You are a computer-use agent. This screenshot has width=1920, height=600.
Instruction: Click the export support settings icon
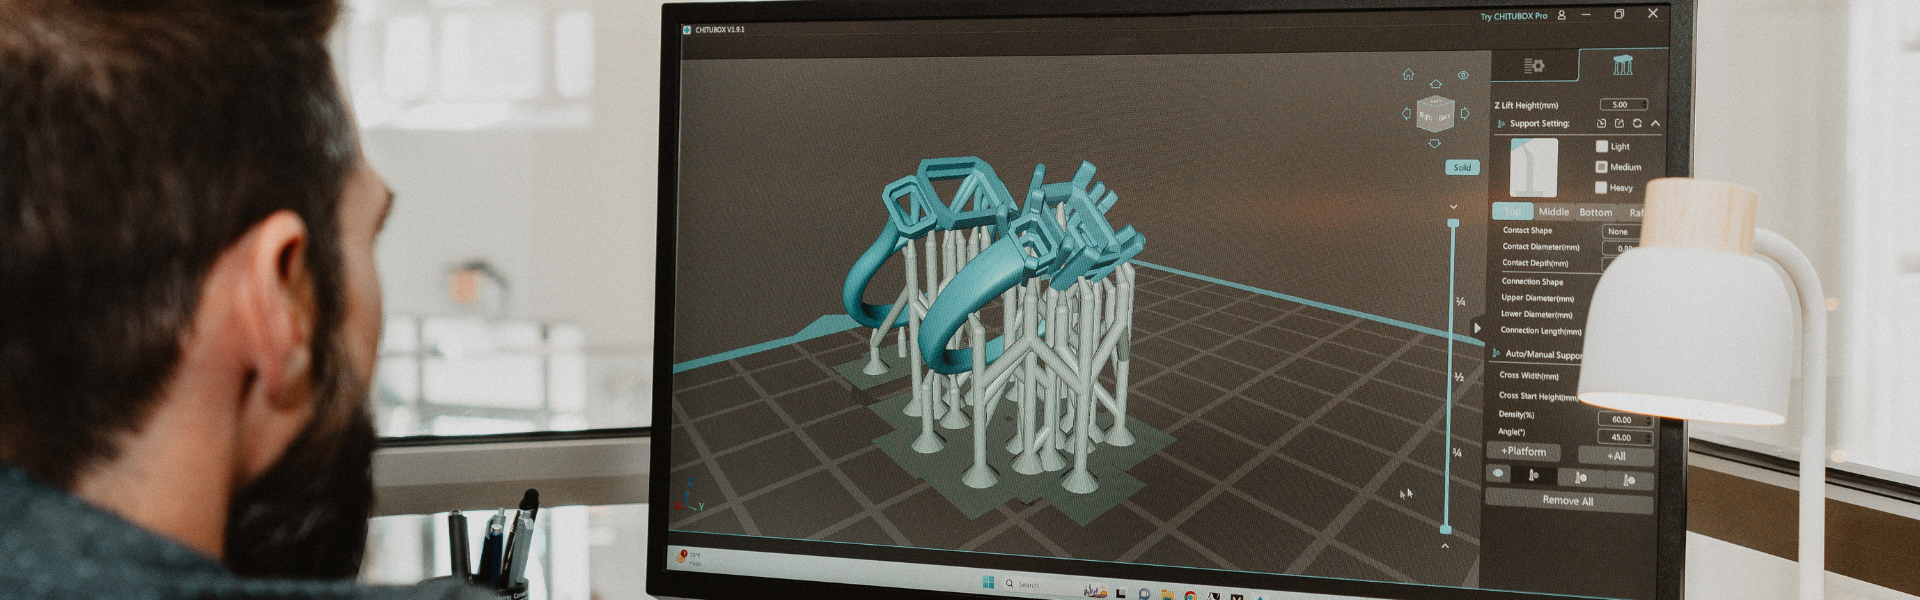pos(1619,124)
